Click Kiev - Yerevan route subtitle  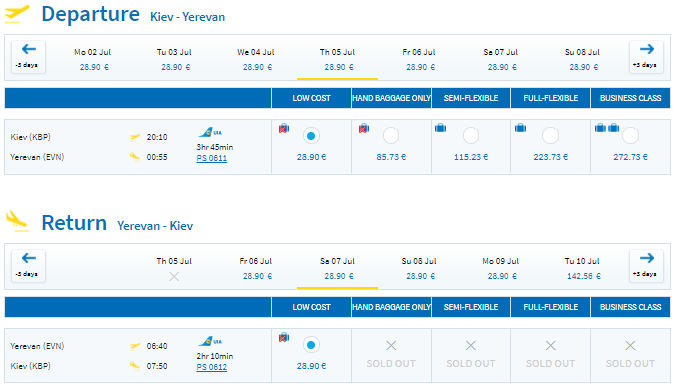point(188,17)
